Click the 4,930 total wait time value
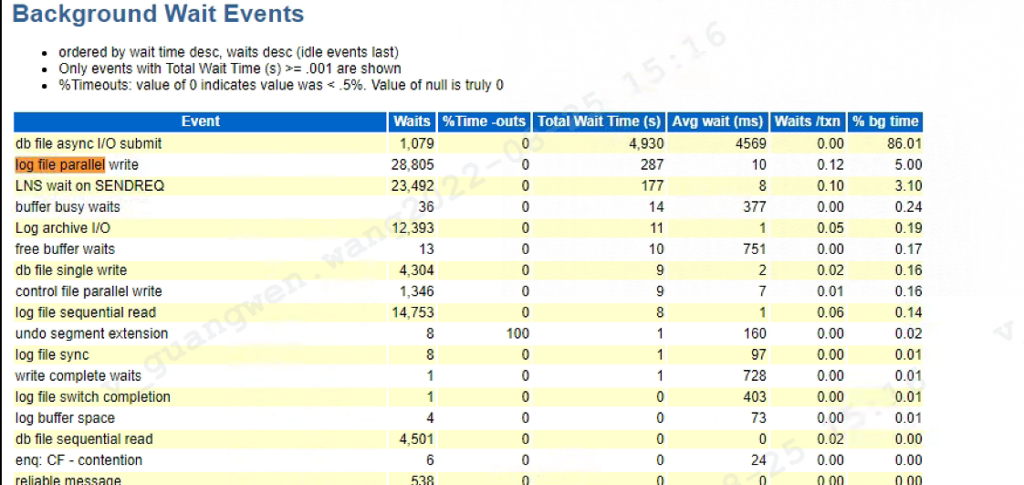 click(x=648, y=144)
